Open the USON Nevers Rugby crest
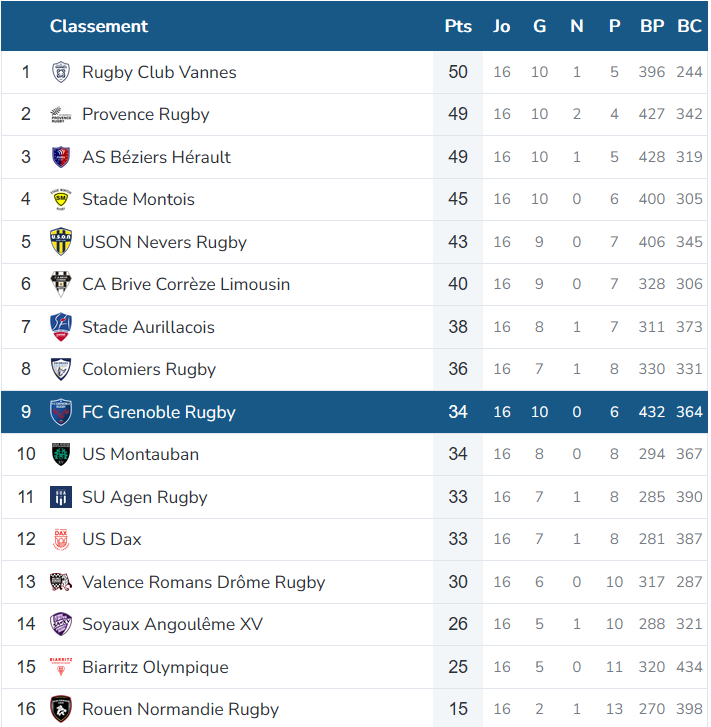Screen dimensions: 711x727 coord(61,242)
